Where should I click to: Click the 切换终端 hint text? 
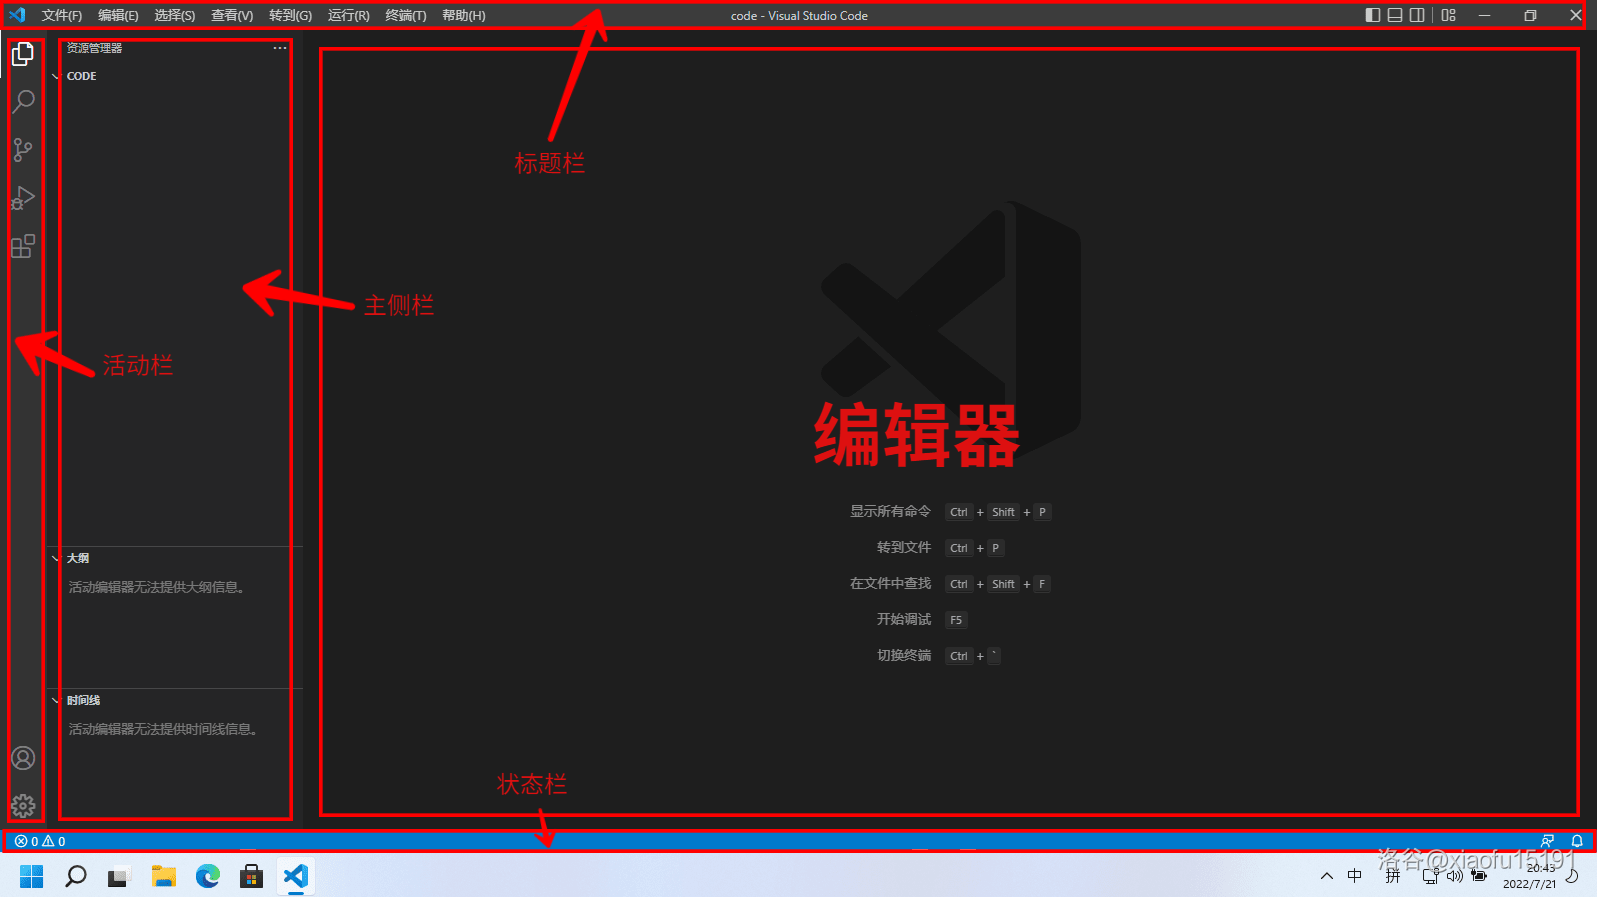[904, 655]
